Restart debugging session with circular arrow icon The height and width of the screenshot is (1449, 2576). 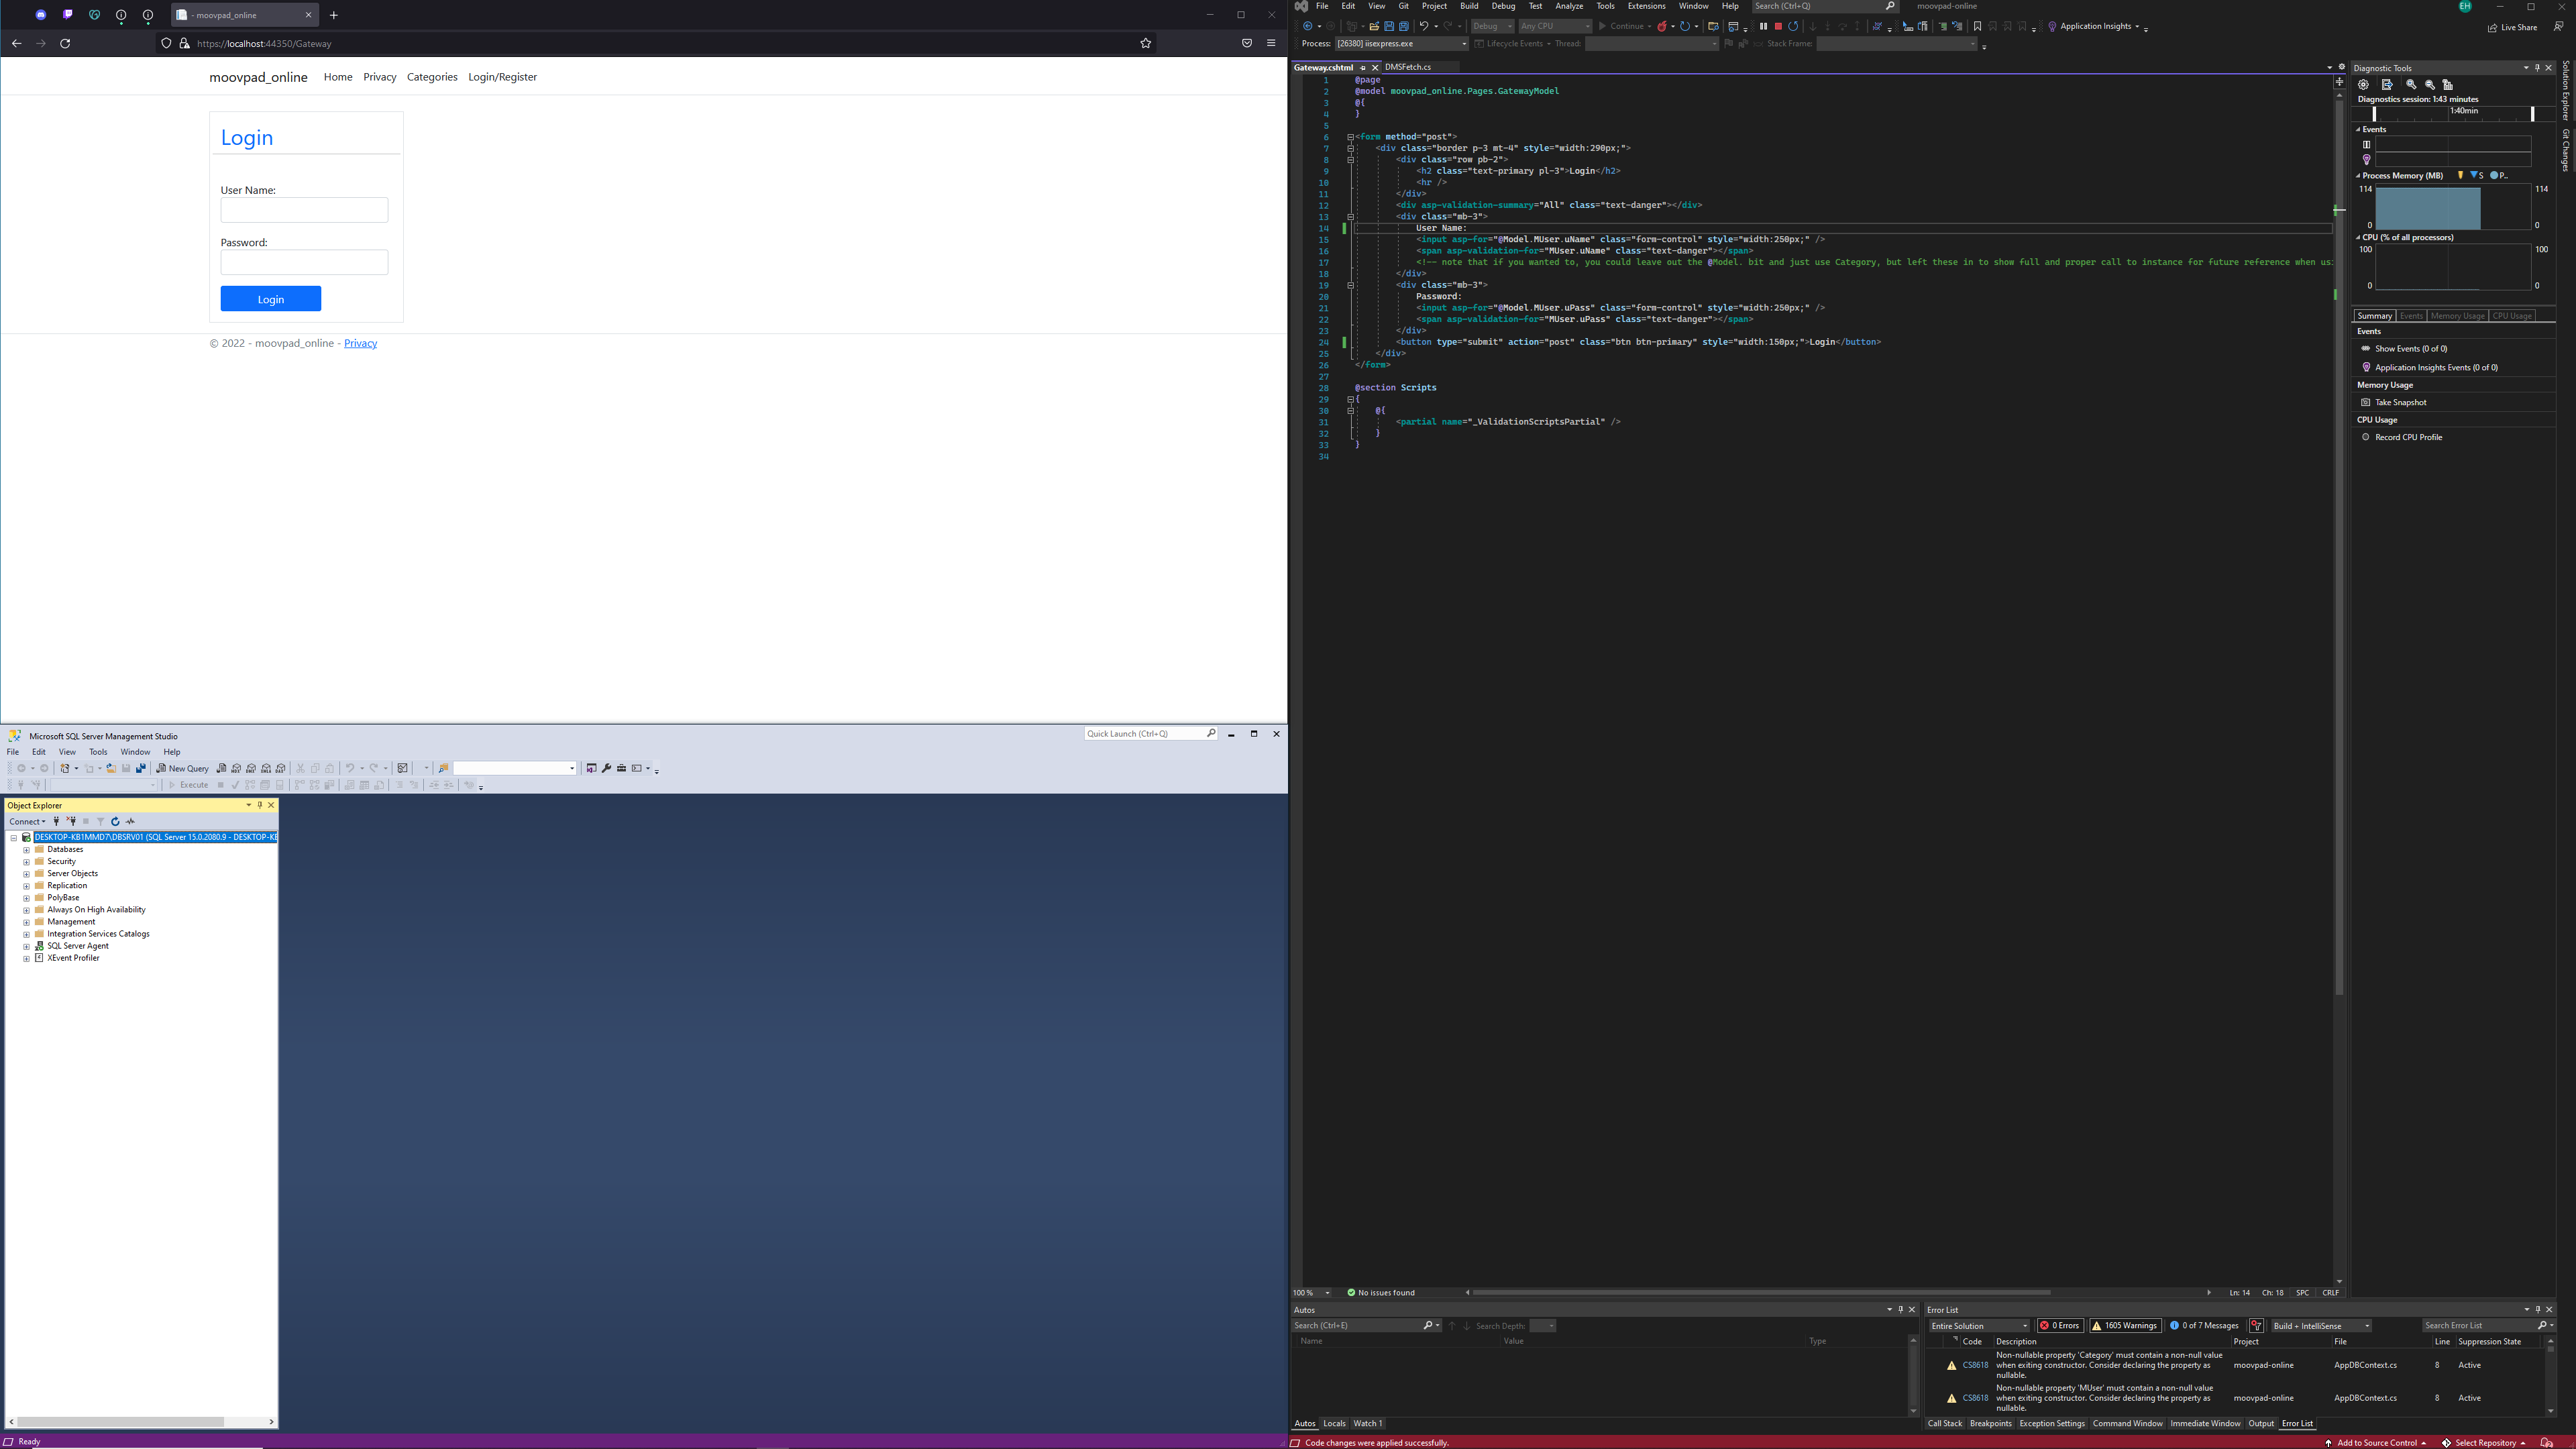coord(1793,27)
